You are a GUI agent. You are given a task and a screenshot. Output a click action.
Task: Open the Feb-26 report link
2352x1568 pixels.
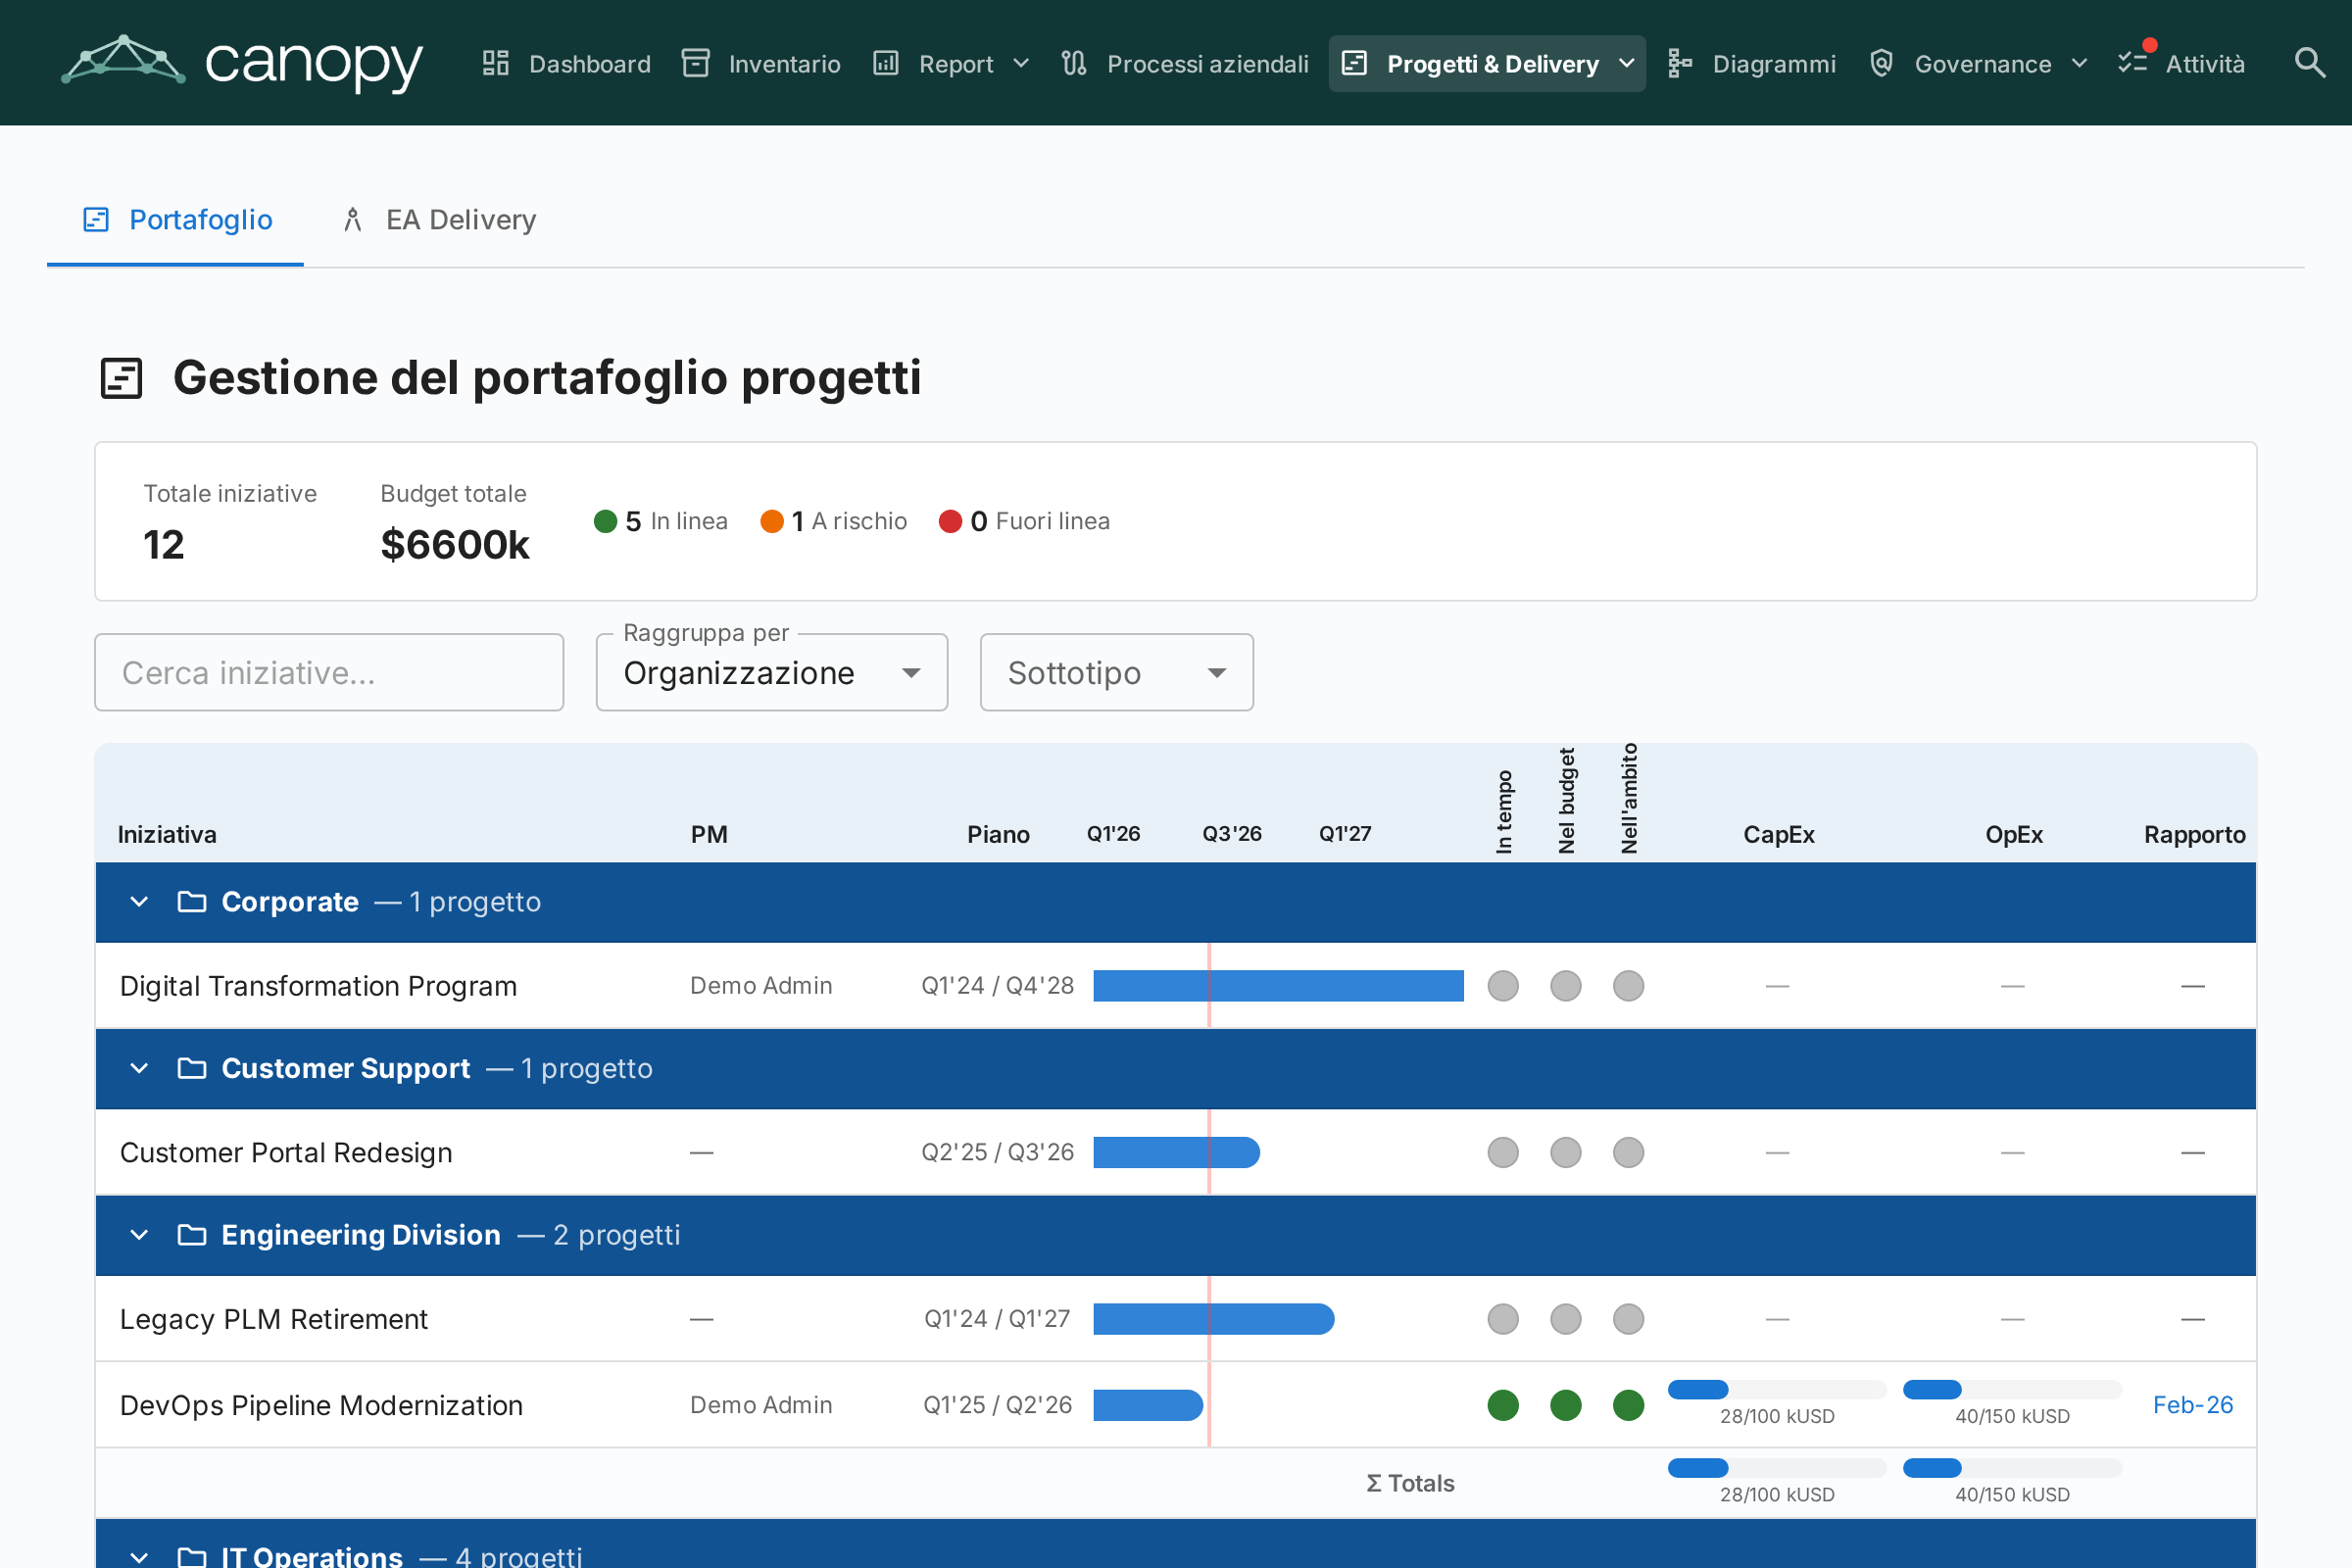(2192, 1405)
